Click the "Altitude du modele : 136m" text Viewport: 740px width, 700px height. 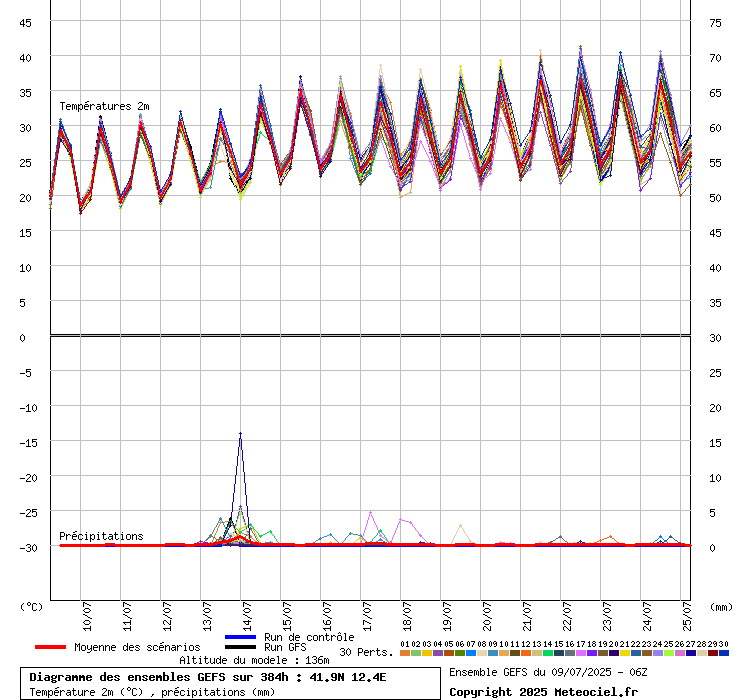coord(254,660)
